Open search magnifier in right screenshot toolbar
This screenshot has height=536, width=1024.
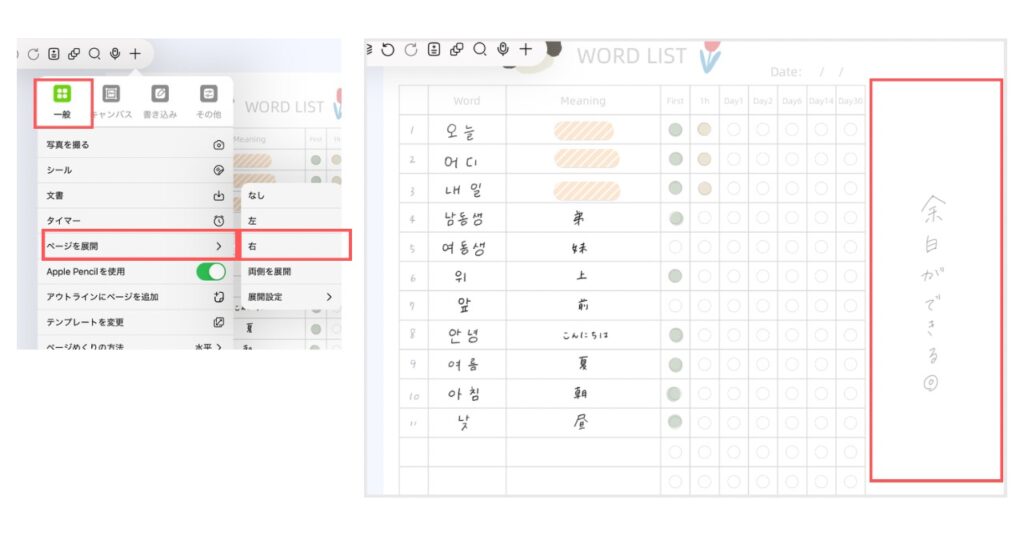tap(480, 50)
